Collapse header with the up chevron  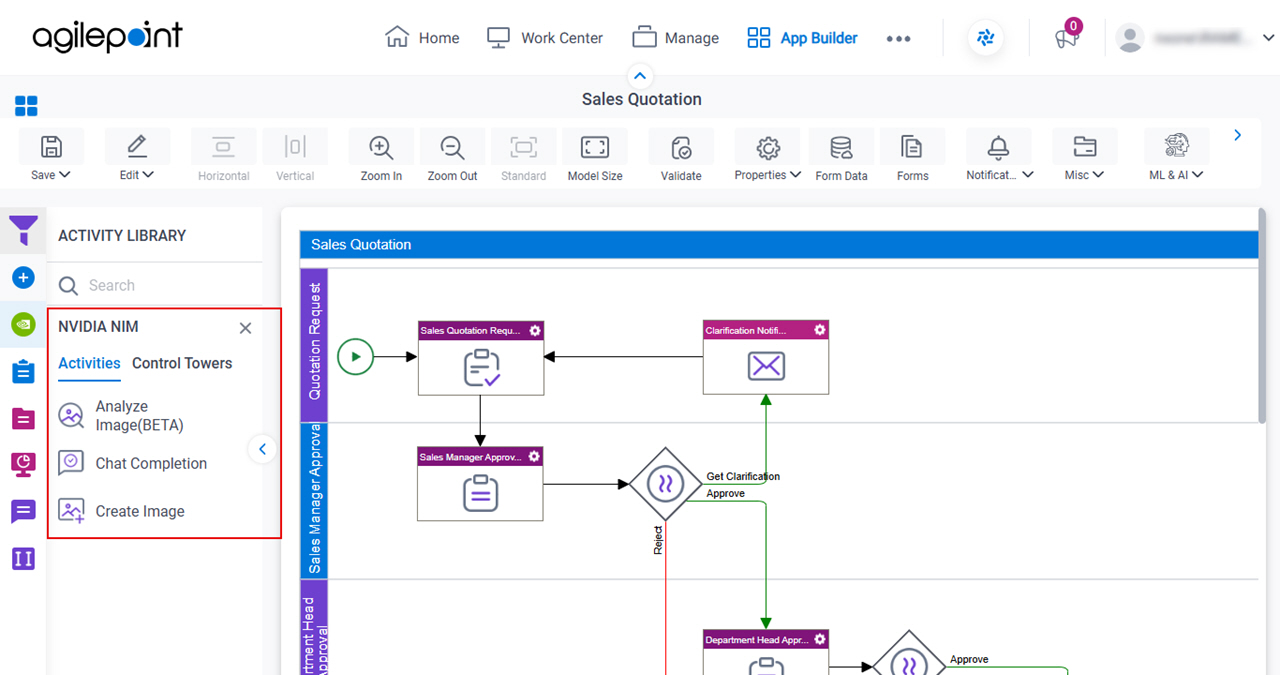coord(640,76)
